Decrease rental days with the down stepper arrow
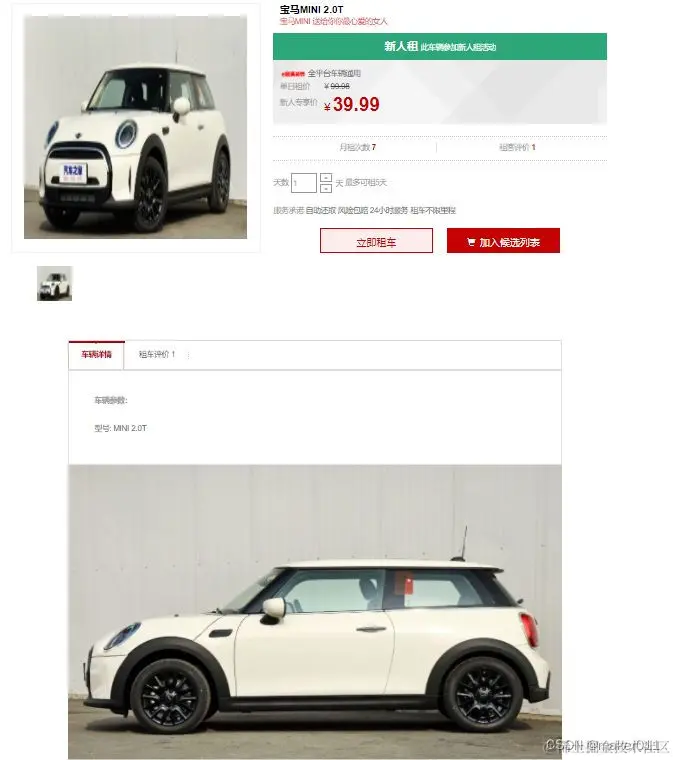Viewport: 675px width, 760px height. coord(326,188)
